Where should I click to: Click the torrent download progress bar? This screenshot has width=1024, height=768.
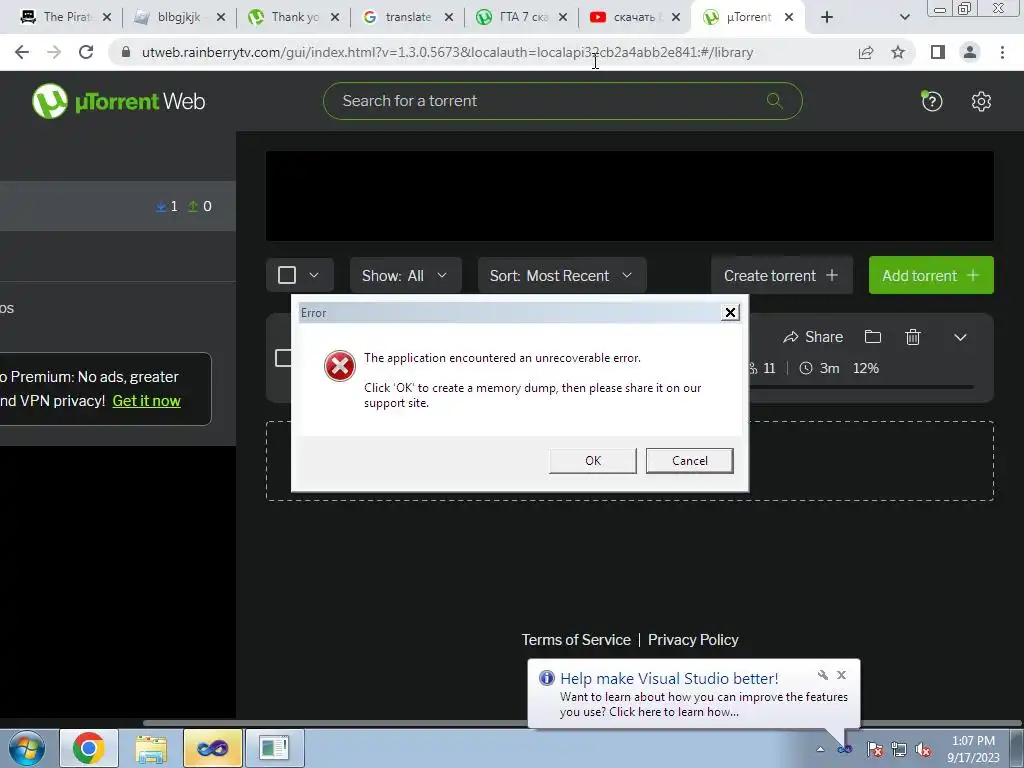click(x=861, y=387)
